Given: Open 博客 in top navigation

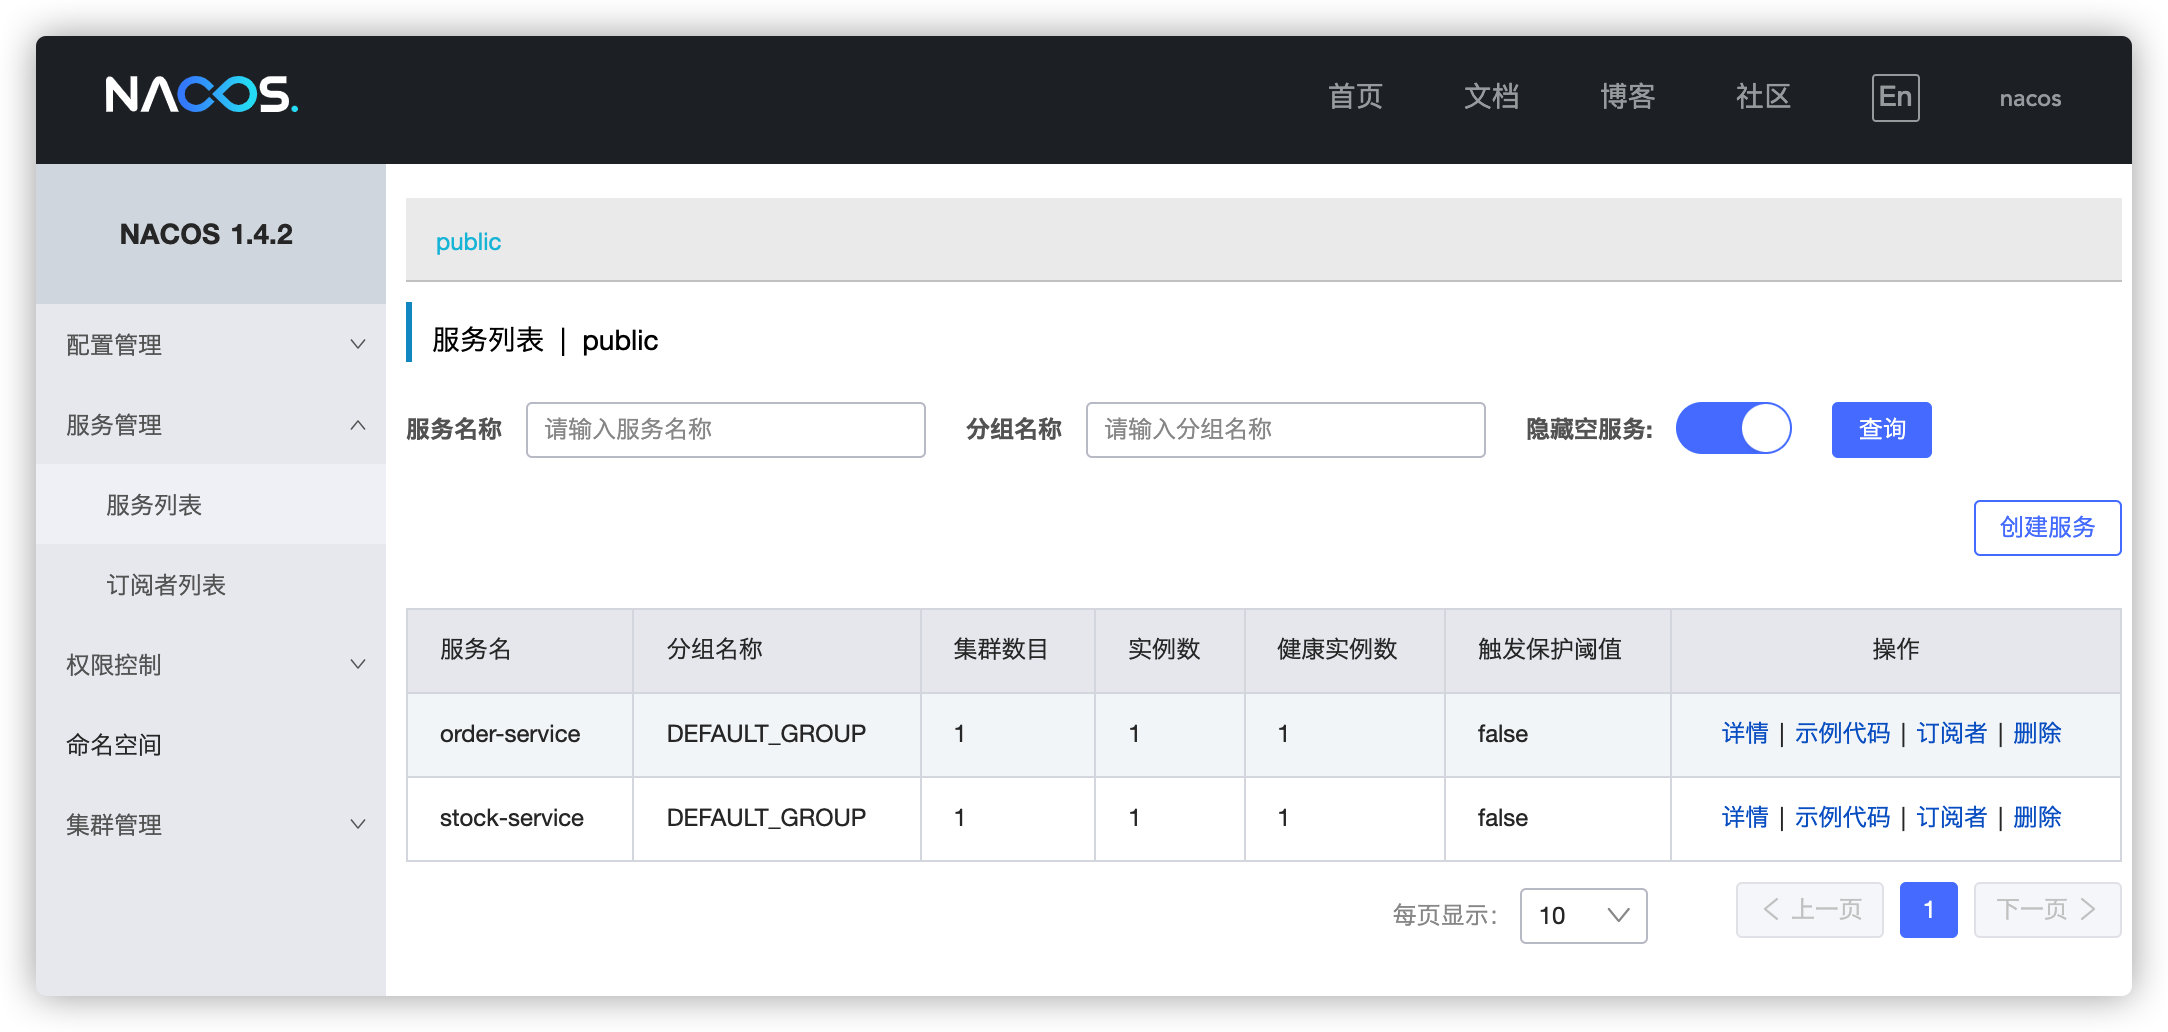Looking at the screenshot, I should (x=1627, y=97).
